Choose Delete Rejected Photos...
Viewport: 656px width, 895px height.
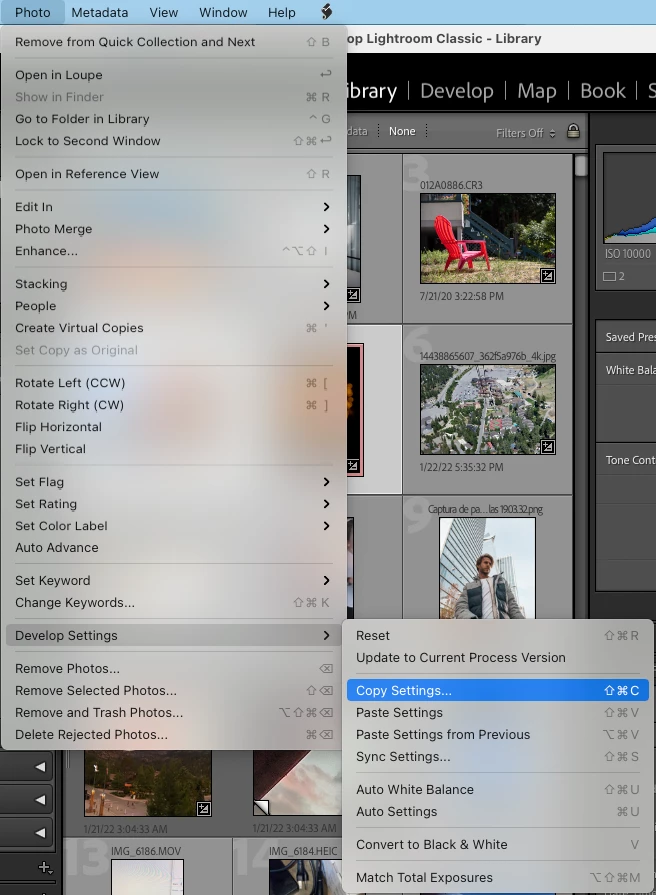point(172,734)
